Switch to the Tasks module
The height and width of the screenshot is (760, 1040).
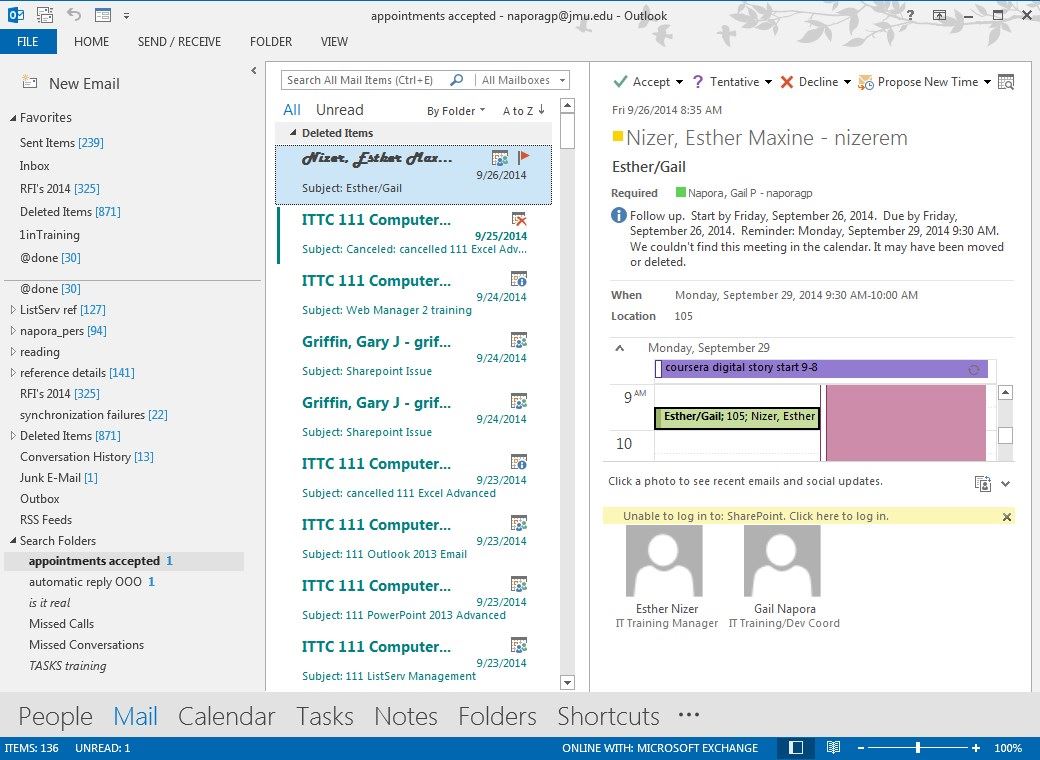pos(324,716)
